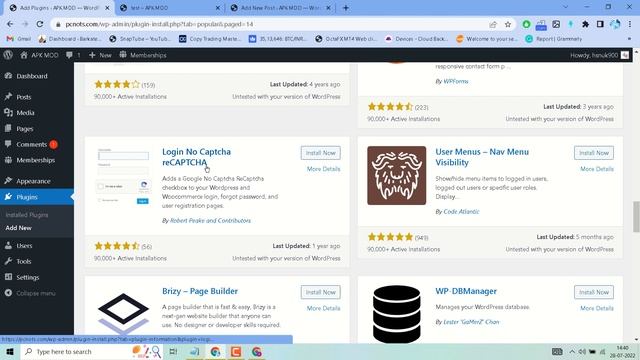
Task: View More Details for Brizy
Action: point(323,308)
